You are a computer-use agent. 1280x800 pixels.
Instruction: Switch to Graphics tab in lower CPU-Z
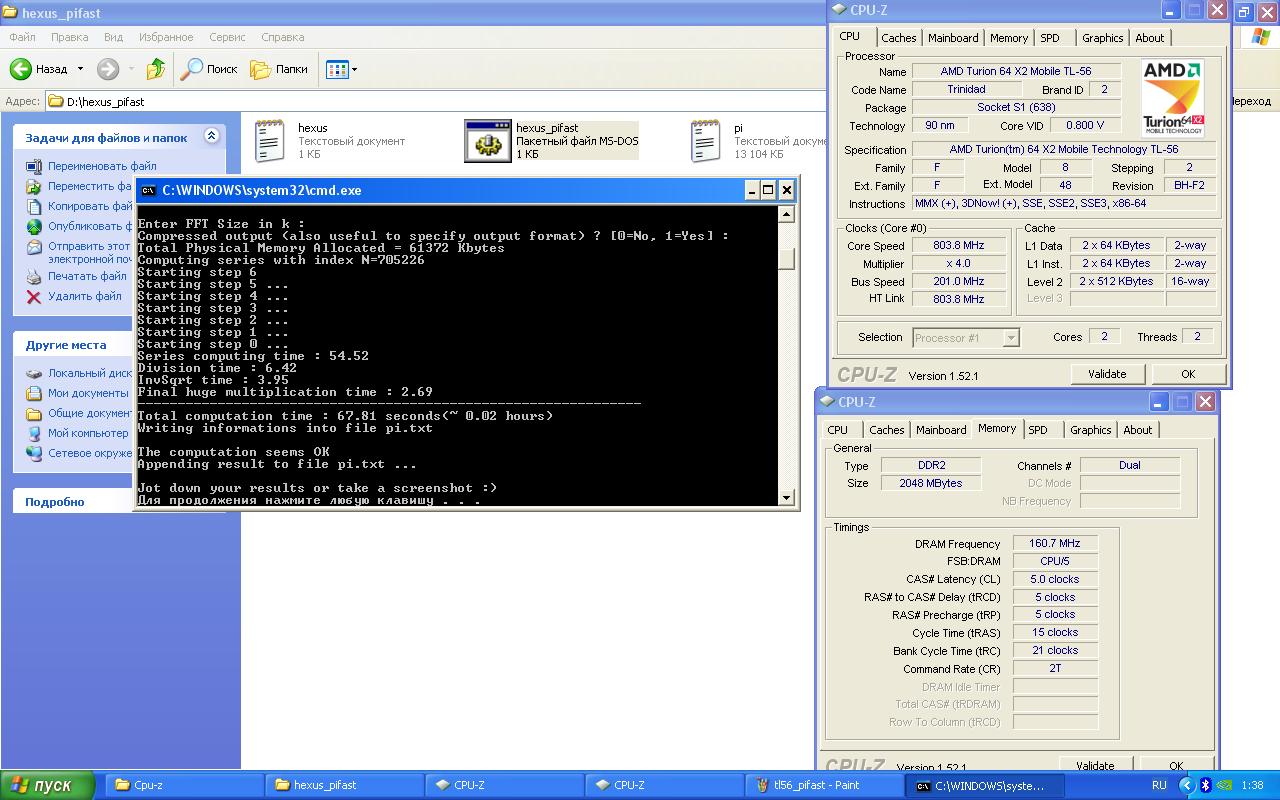click(1090, 430)
